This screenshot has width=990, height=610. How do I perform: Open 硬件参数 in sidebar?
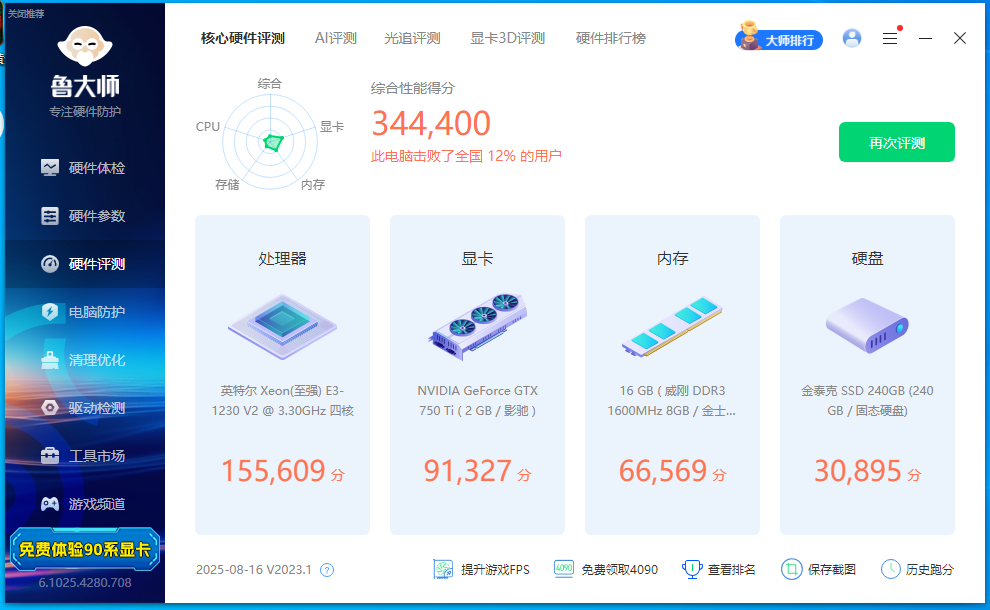[x=83, y=216]
